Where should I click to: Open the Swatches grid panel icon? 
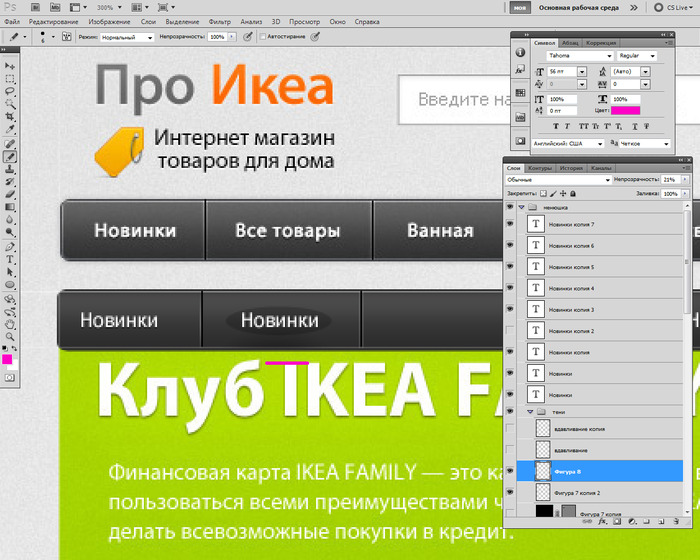(520, 93)
